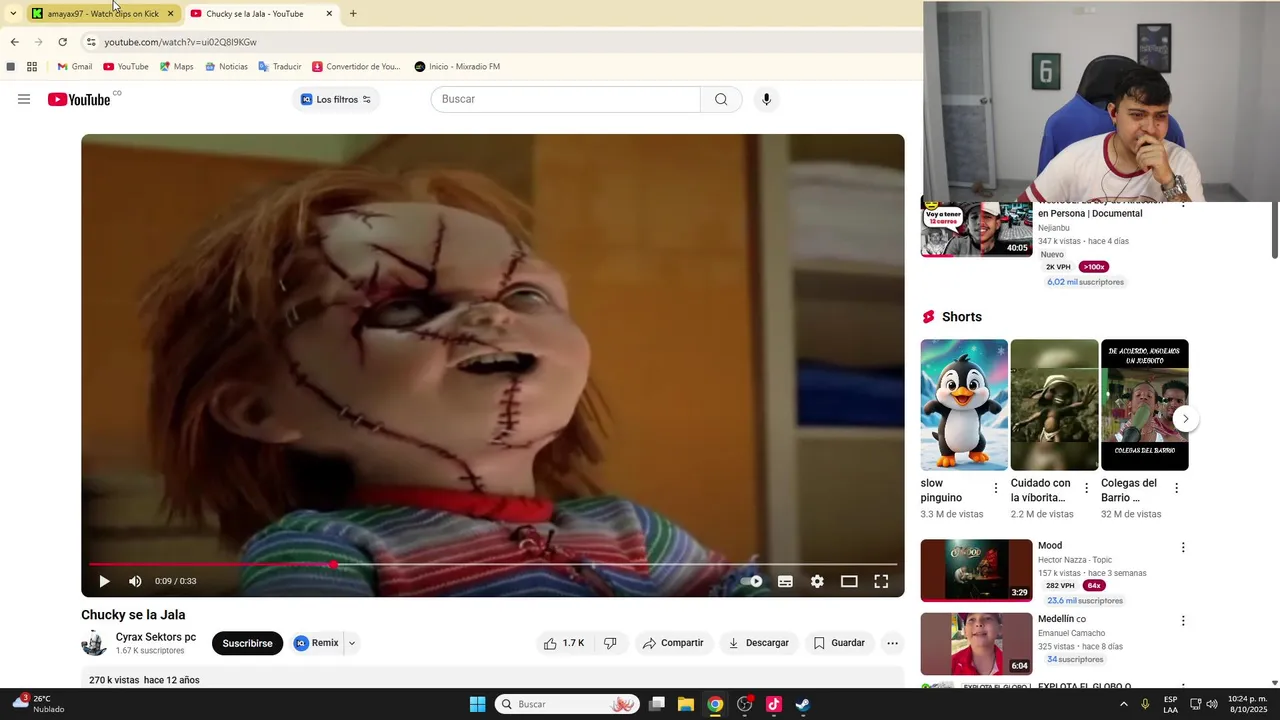Seek using the red video progress bar
Image resolution: width=1280 pixels, height=720 pixels.
click(x=493, y=564)
